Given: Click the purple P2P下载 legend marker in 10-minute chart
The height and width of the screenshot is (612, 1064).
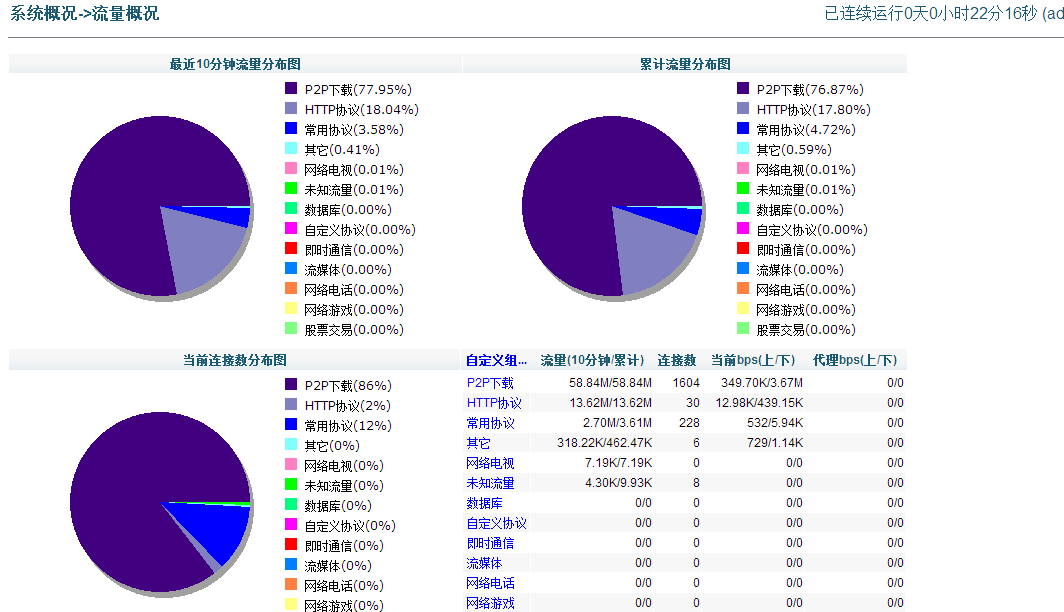Looking at the screenshot, I should 291,89.
